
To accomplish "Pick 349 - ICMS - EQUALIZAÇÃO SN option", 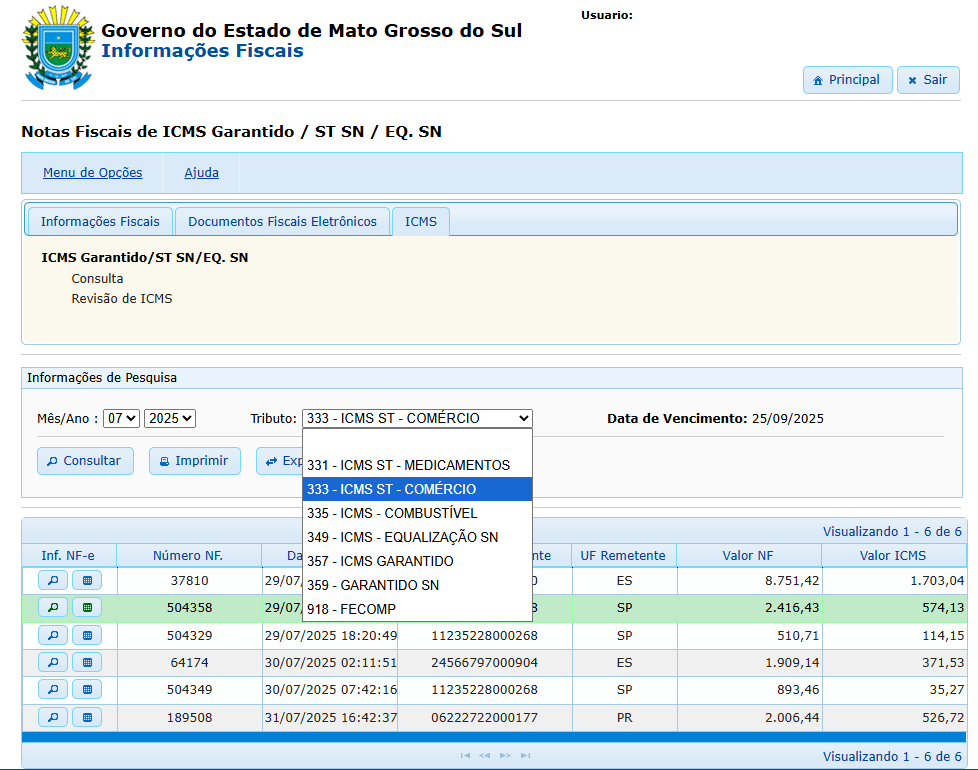I will (402, 537).
